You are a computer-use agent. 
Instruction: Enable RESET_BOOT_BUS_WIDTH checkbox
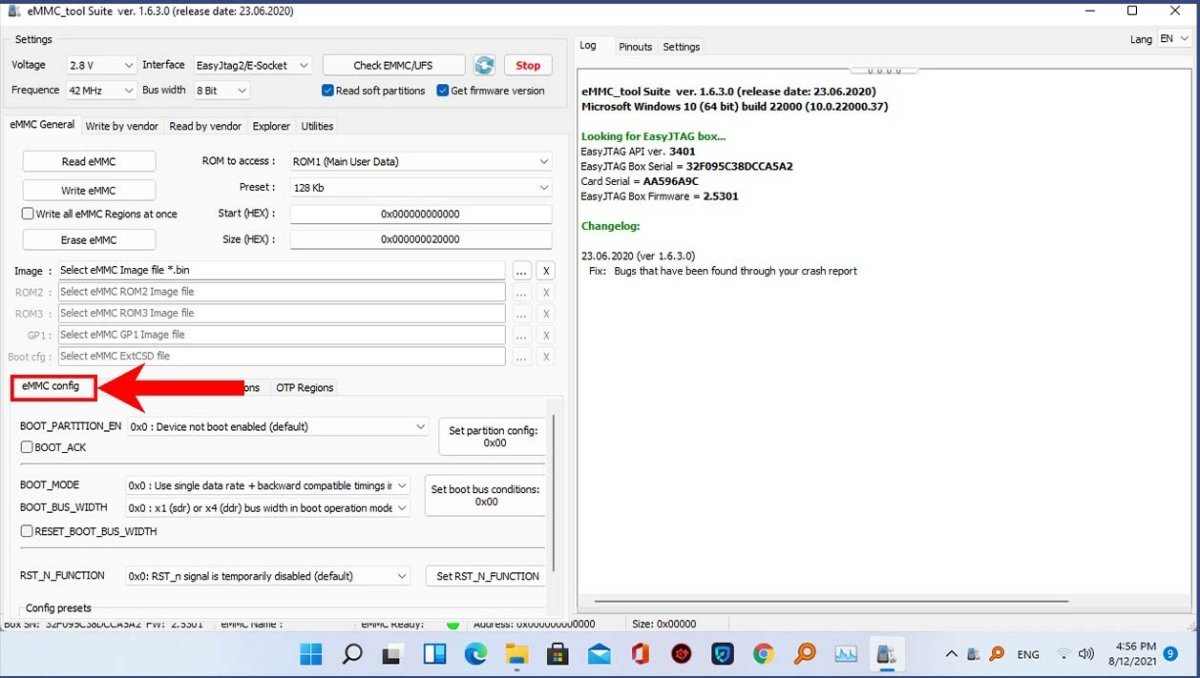tap(27, 531)
